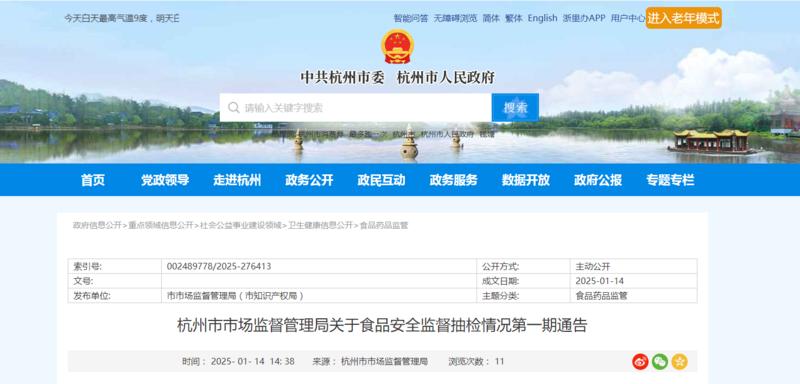Open the 首页 home tab
800x384 pixels.
point(93,180)
